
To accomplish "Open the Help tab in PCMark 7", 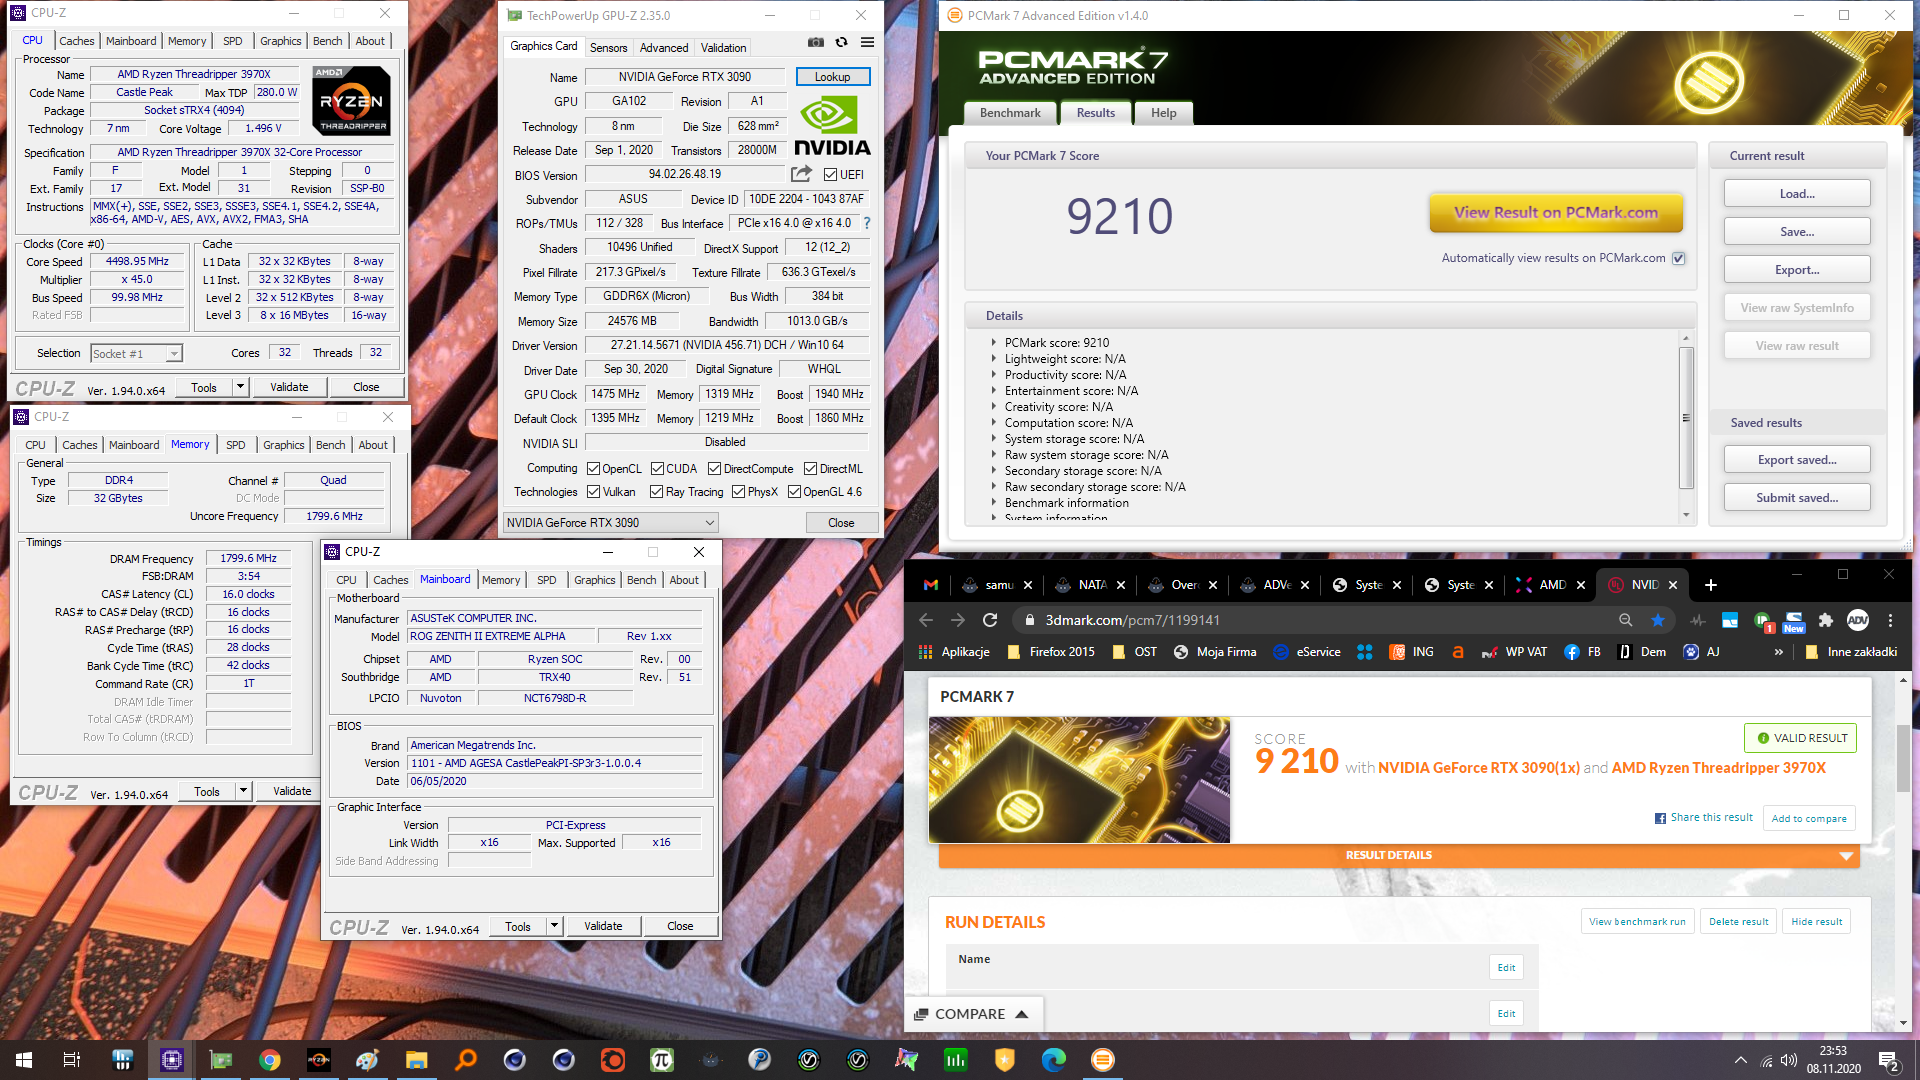I will (1163, 113).
